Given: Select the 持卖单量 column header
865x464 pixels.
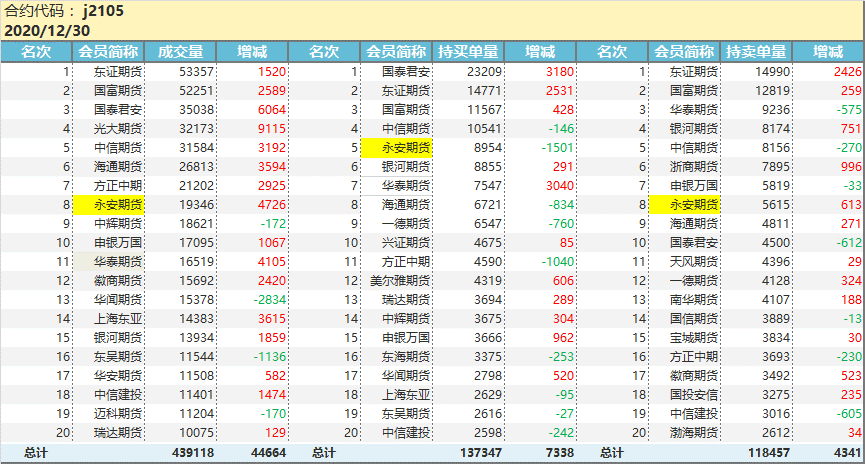Looking at the screenshot, I should point(756,51).
